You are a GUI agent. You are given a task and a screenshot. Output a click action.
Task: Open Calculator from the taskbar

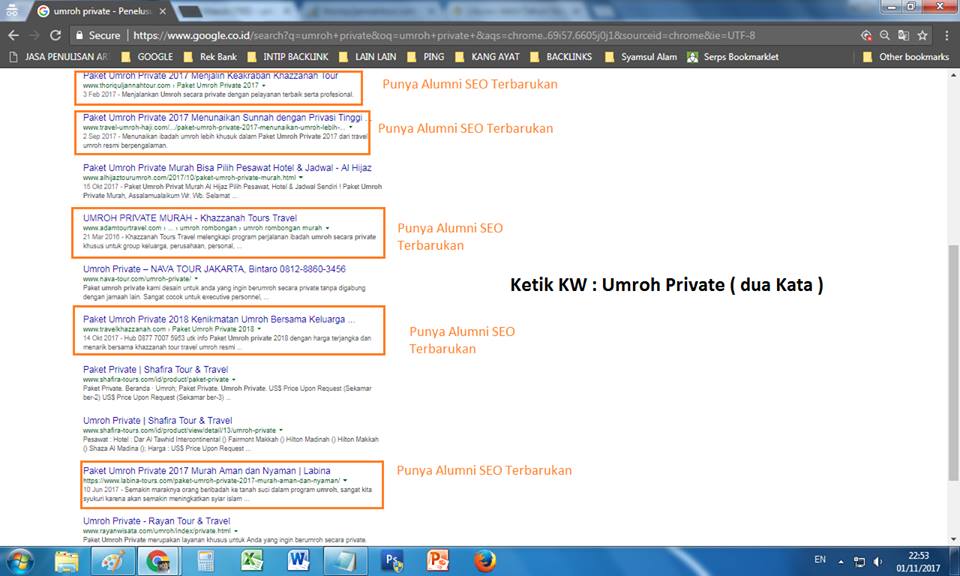pos(205,561)
